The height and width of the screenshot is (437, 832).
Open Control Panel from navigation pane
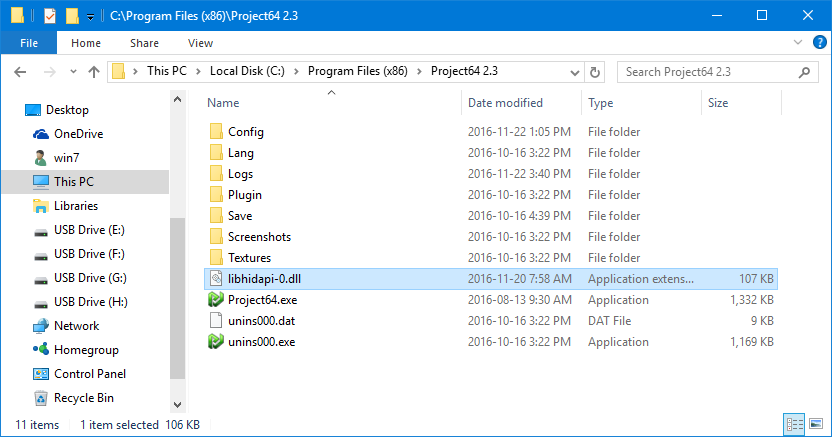point(90,374)
